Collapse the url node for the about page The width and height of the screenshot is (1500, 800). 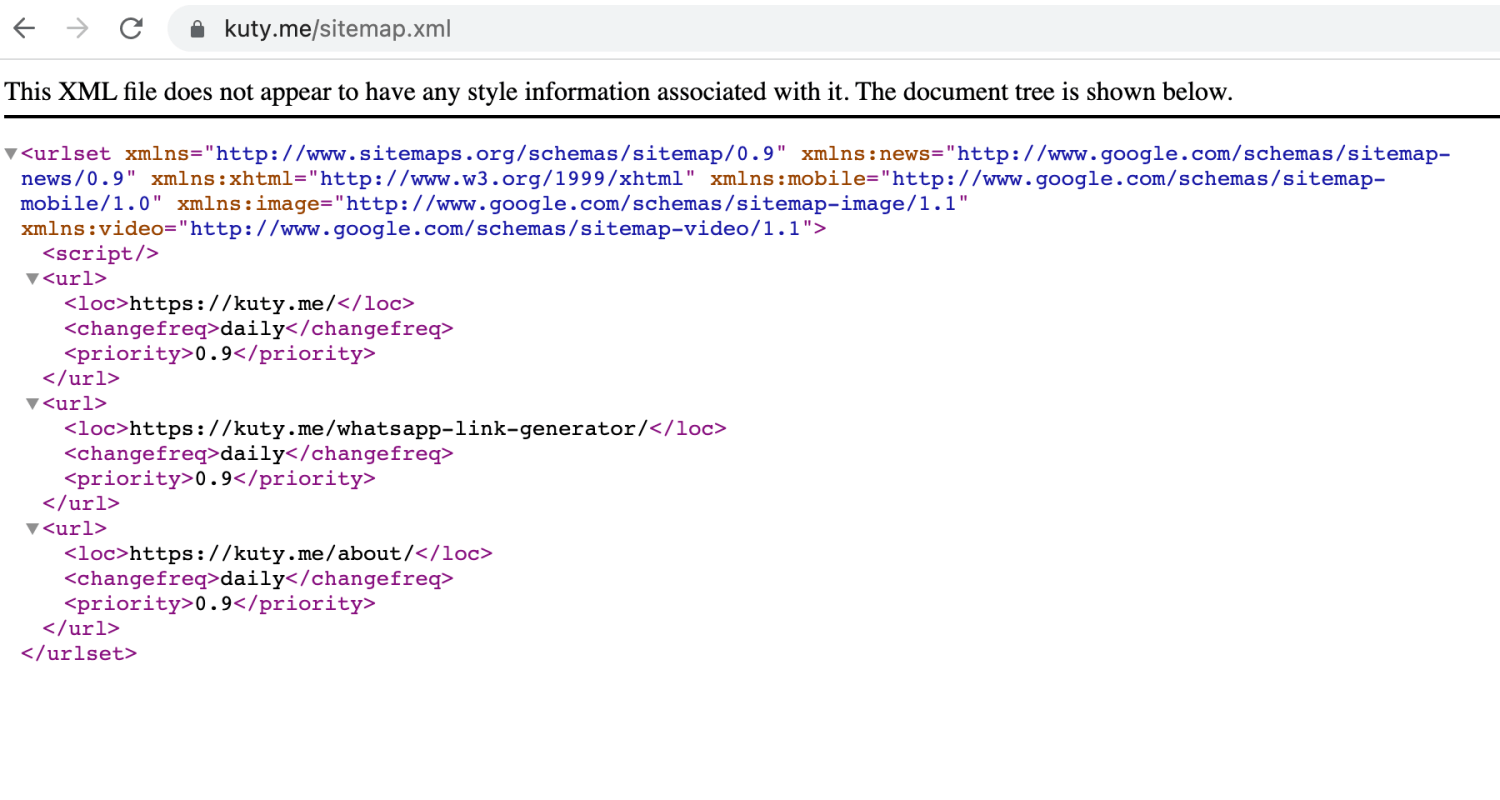[33, 529]
